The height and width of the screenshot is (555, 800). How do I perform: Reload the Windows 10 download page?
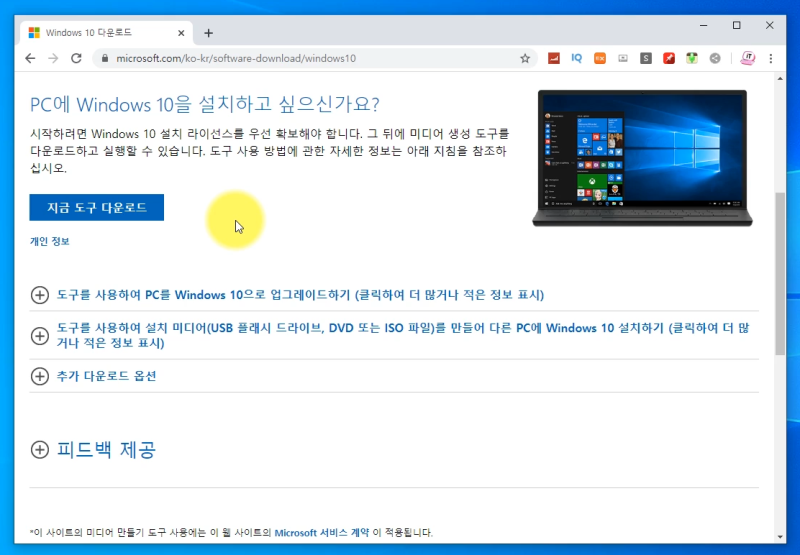coord(76,58)
